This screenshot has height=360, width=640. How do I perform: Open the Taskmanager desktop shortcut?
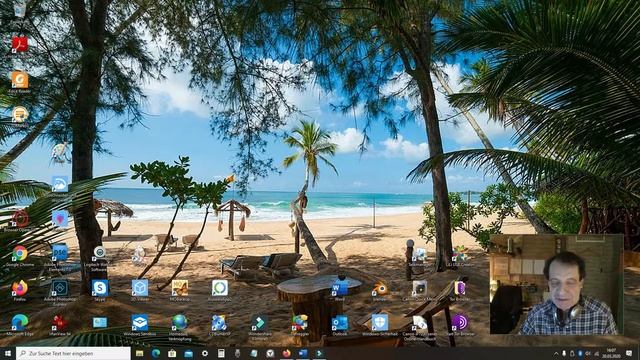tap(419, 257)
